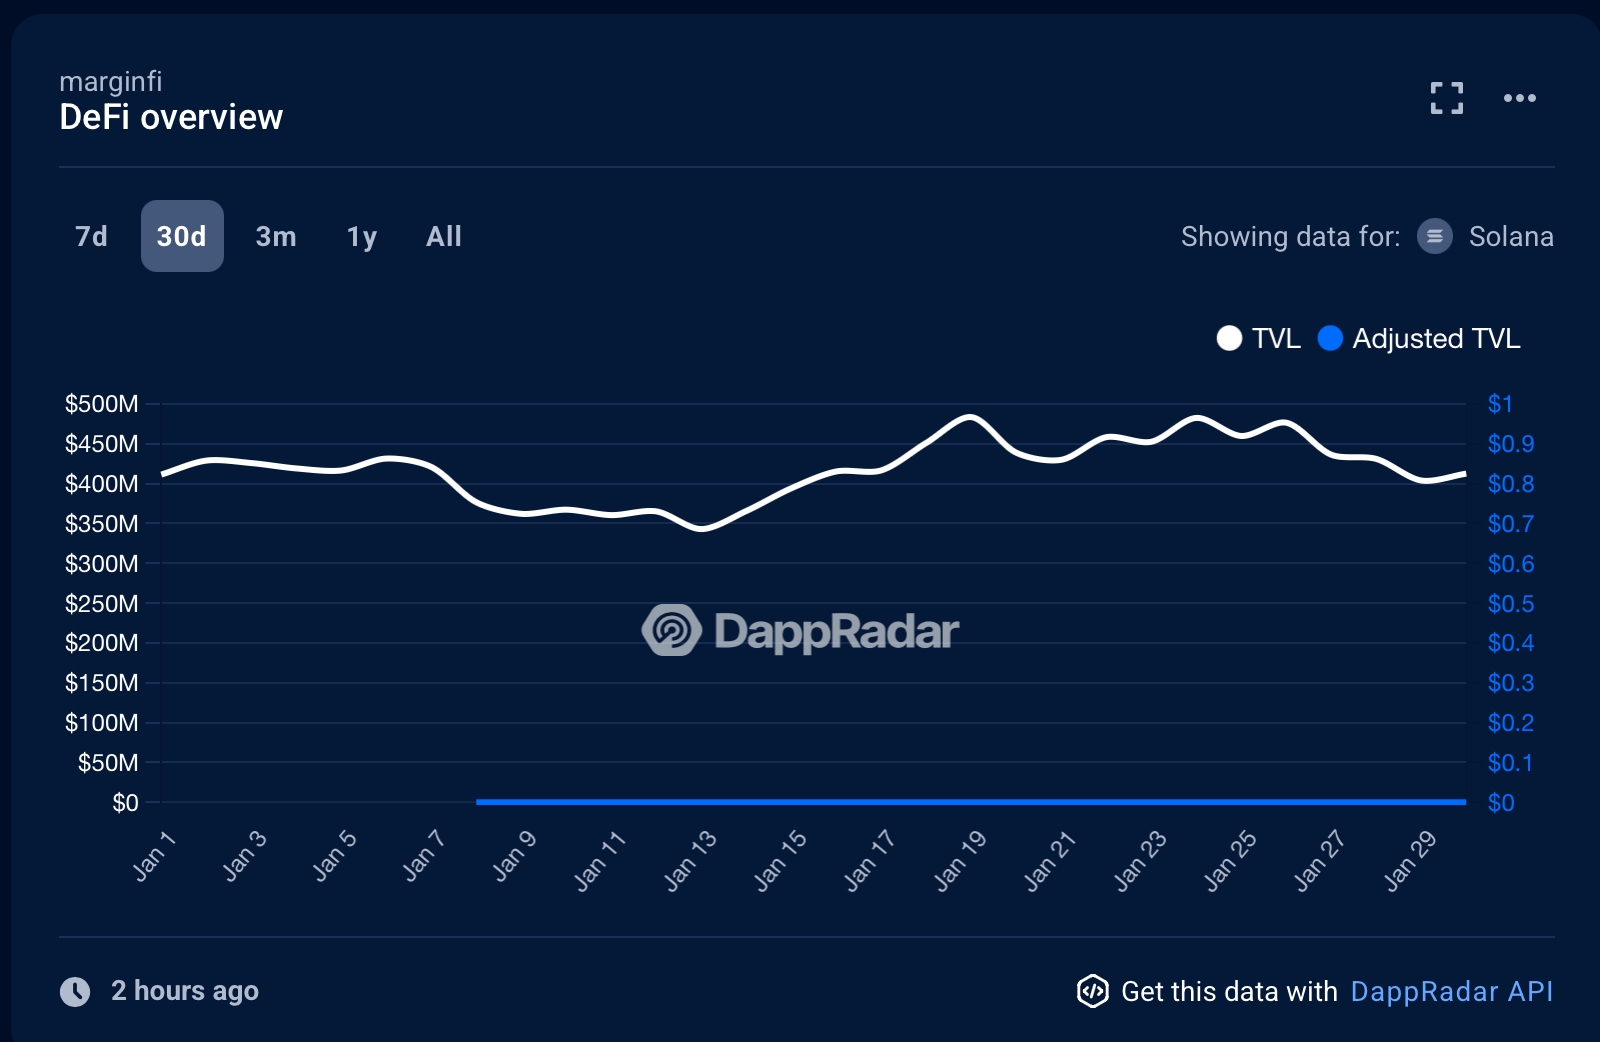Screen dimensions: 1600x1042
Task: Click the 2 hours ago timestamp
Action: (185, 991)
